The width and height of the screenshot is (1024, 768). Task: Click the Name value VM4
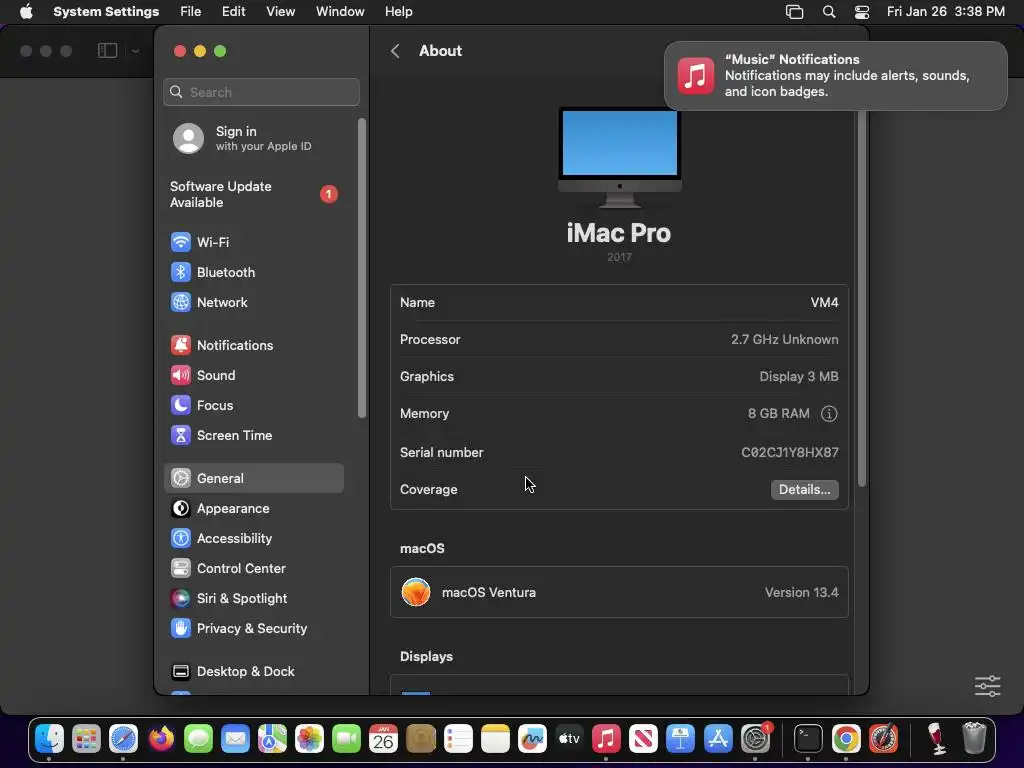pos(824,303)
